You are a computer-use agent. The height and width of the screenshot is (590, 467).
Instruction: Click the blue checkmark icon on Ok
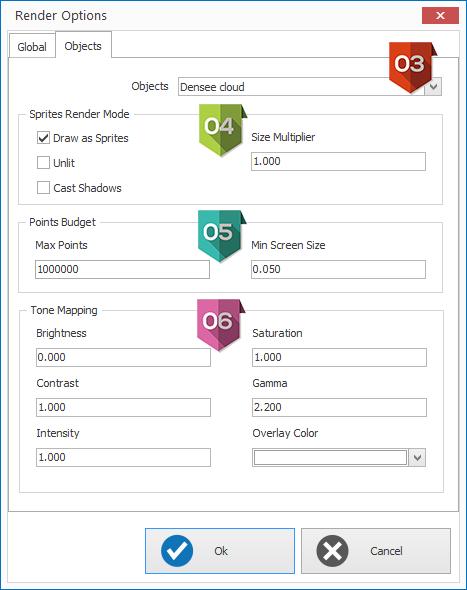[177, 550]
